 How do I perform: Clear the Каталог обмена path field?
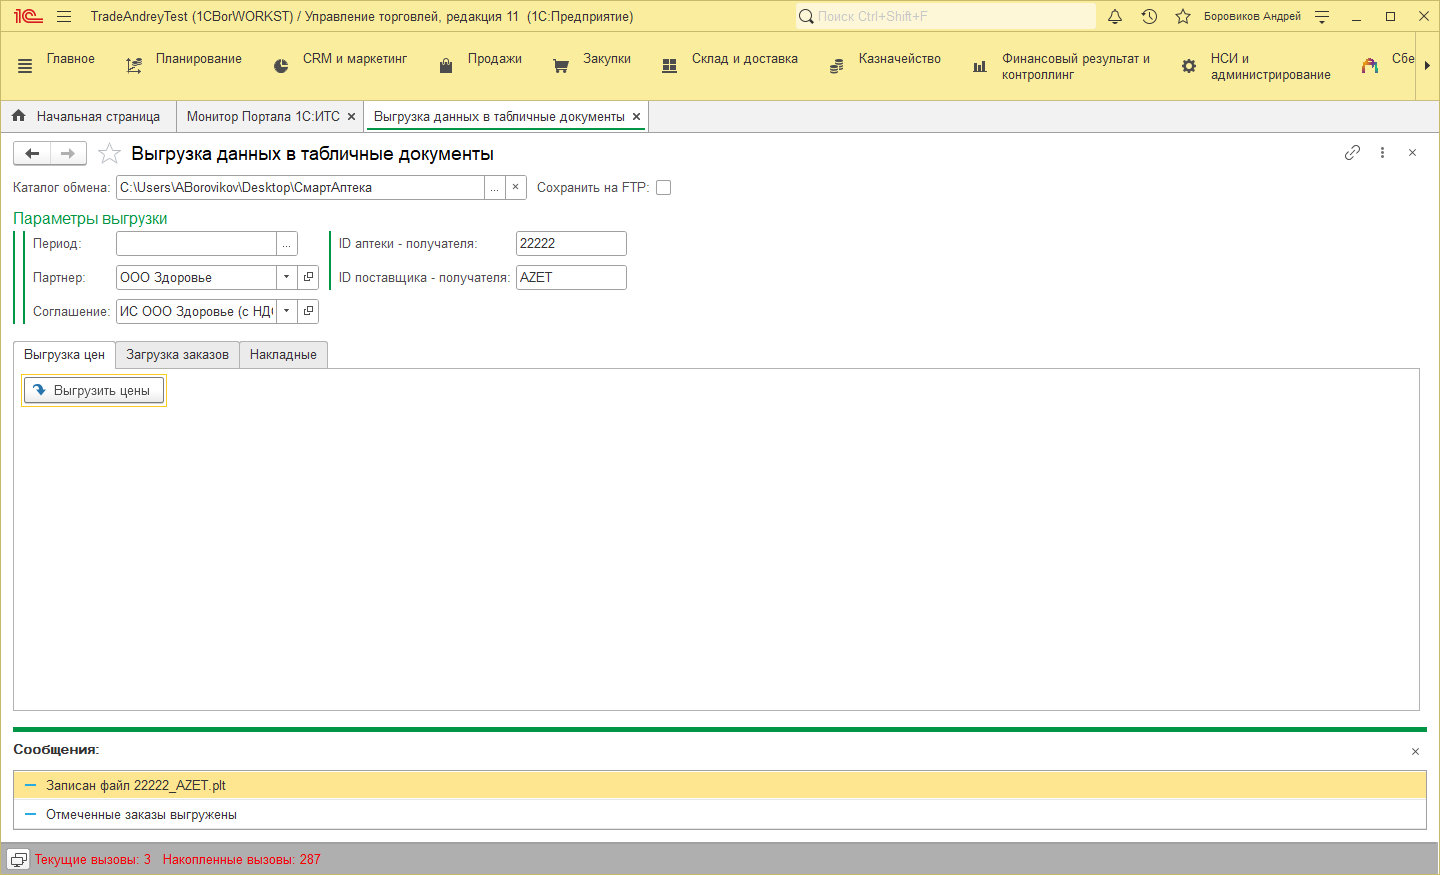(515, 187)
